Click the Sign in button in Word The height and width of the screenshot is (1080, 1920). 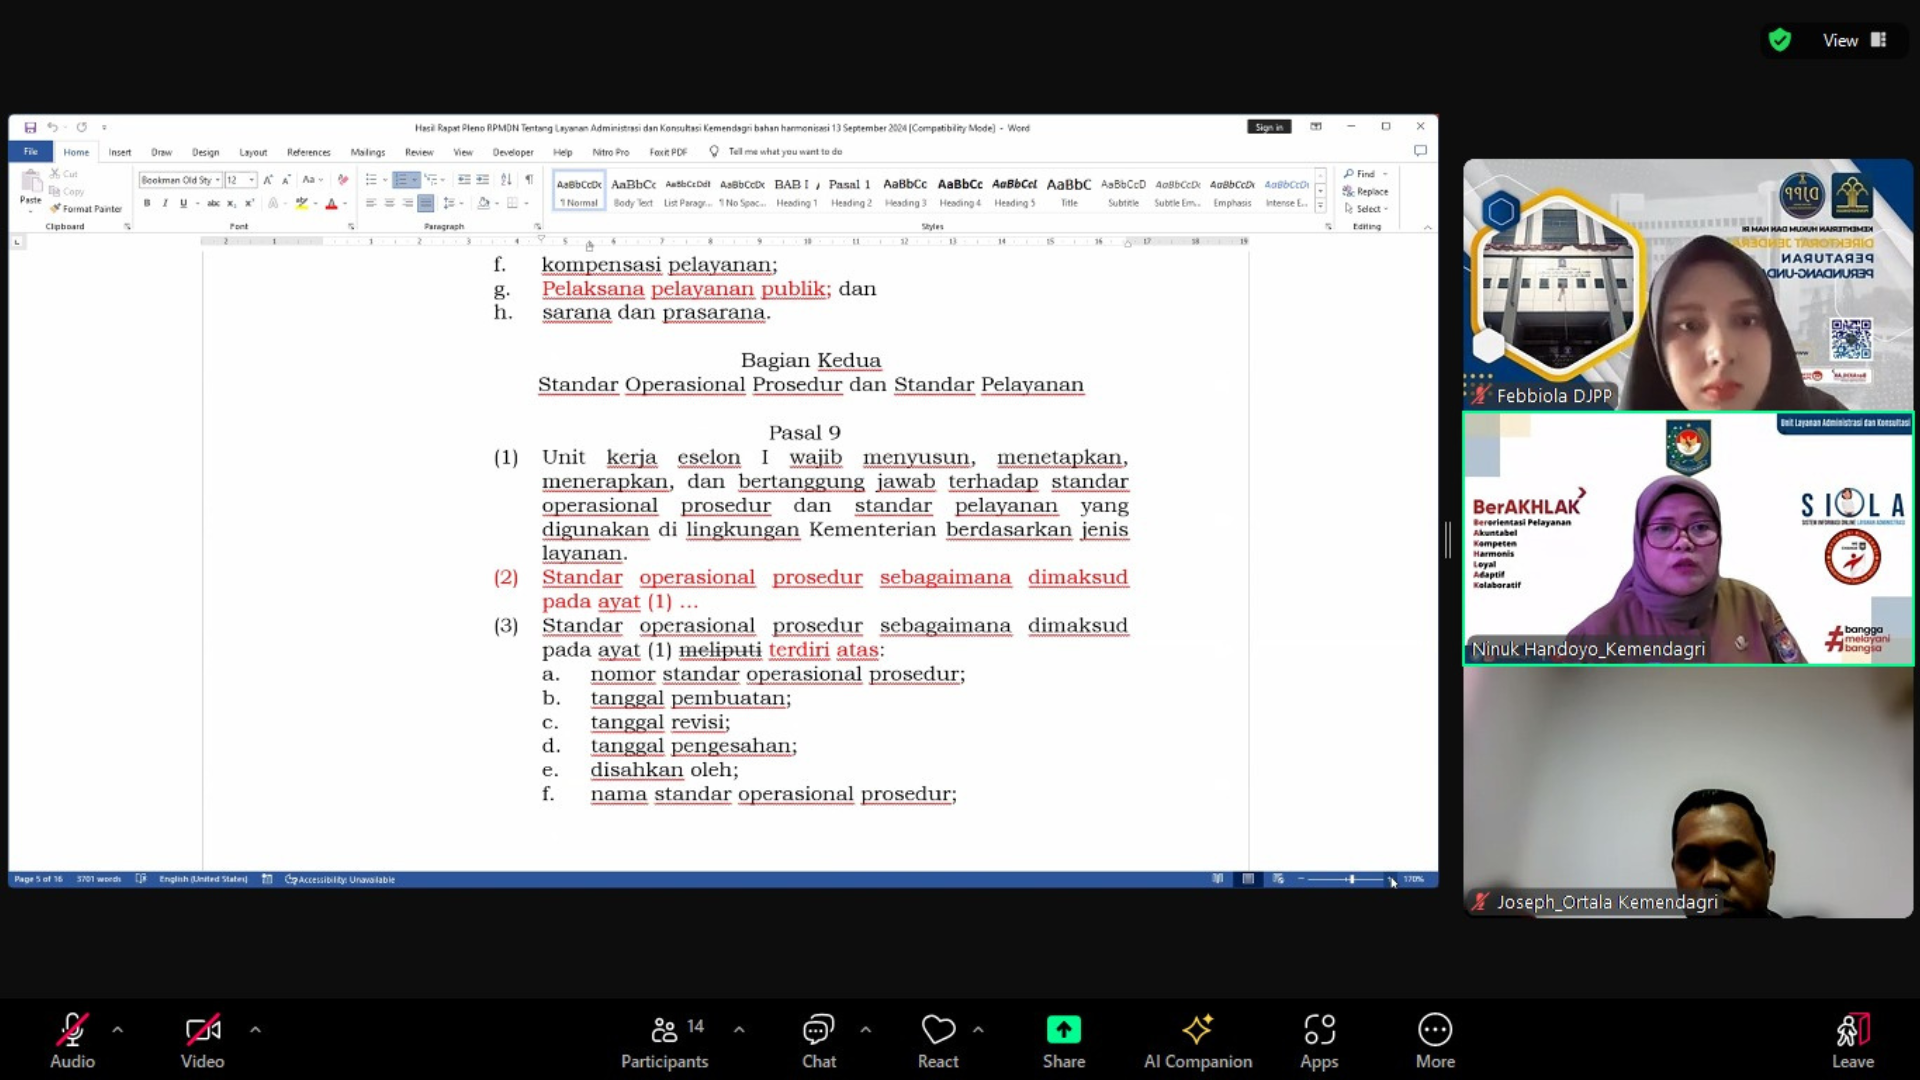tap(1269, 127)
